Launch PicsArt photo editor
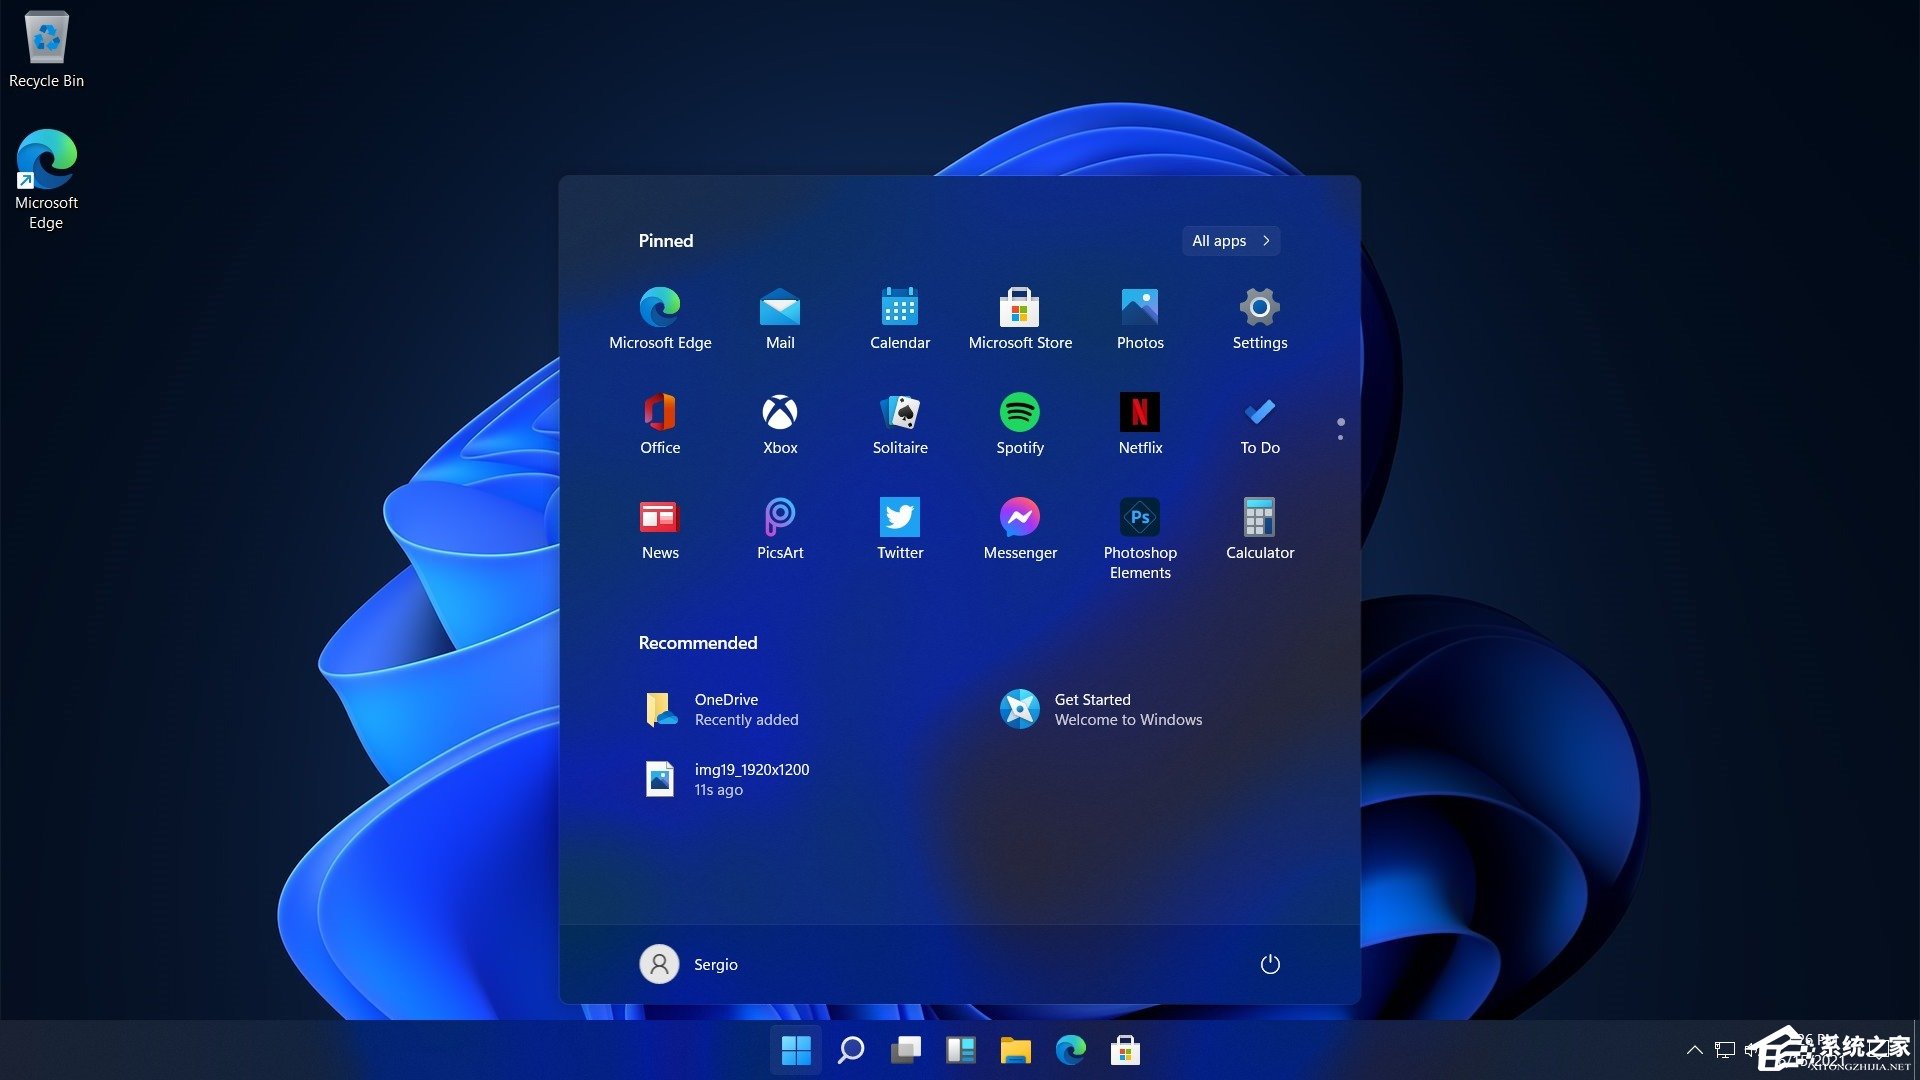1920x1080 pixels. pyautogui.click(x=779, y=525)
